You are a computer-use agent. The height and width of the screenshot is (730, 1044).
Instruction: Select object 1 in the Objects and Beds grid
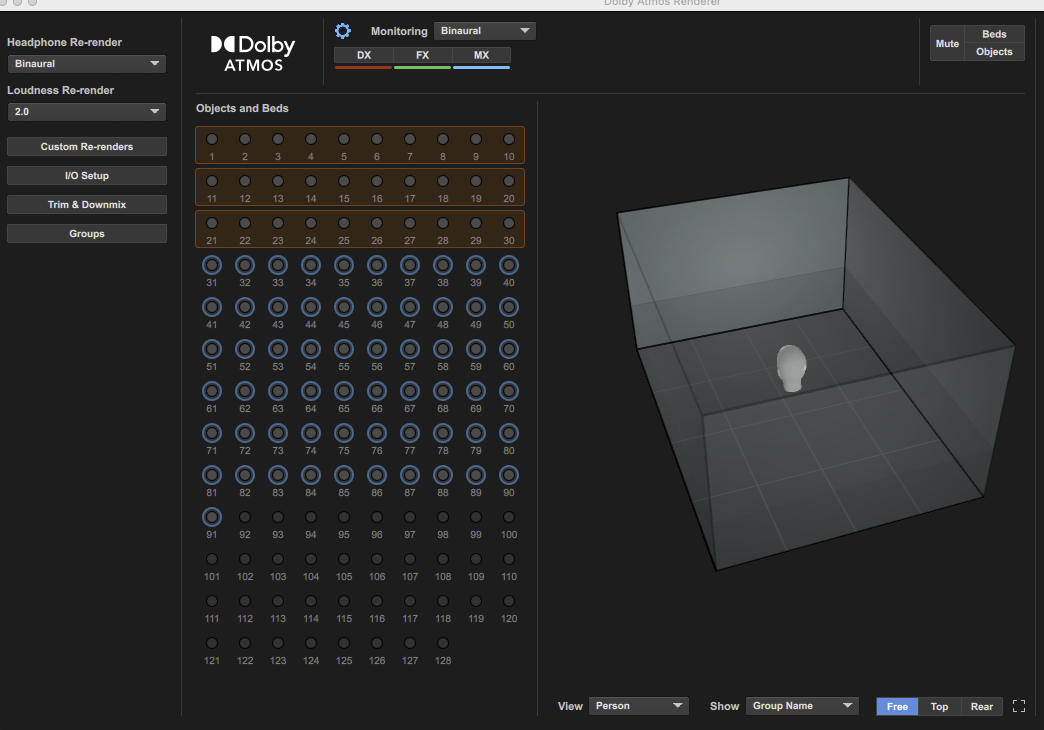pyautogui.click(x=211, y=139)
